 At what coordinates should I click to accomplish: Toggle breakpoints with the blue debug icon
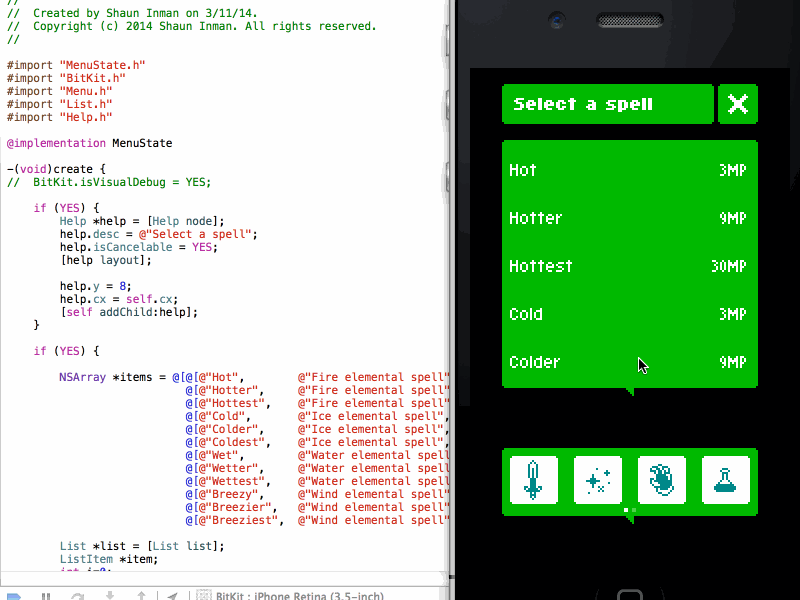click(x=14, y=596)
